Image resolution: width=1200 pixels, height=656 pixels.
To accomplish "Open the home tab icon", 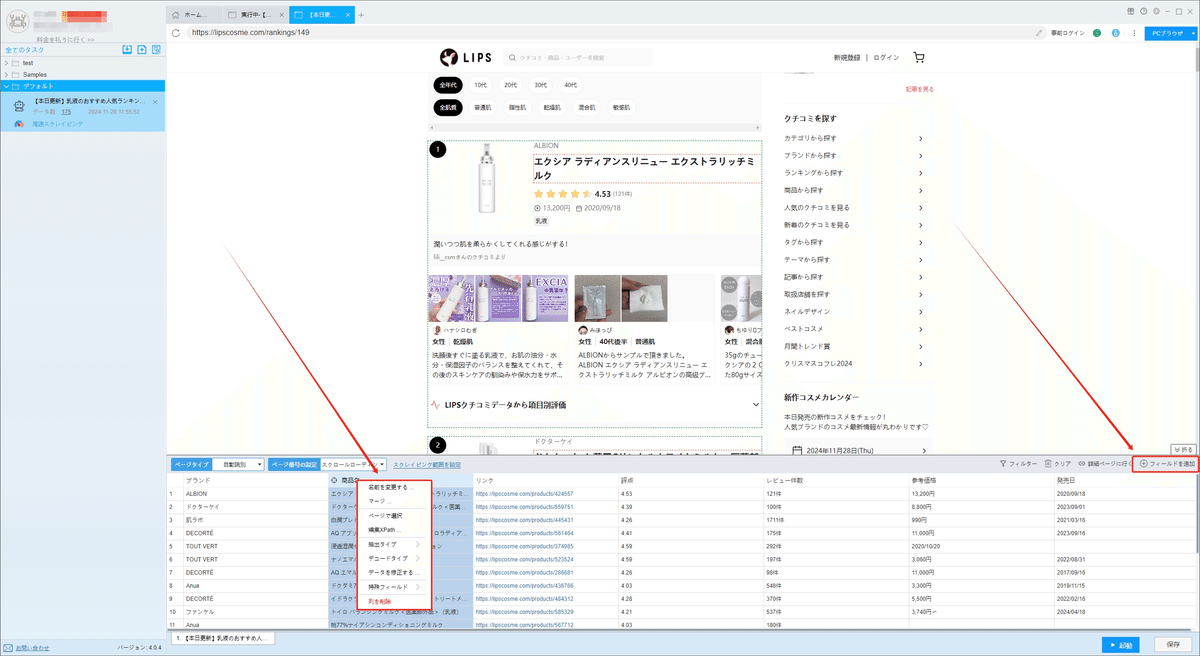I will coord(177,15).
